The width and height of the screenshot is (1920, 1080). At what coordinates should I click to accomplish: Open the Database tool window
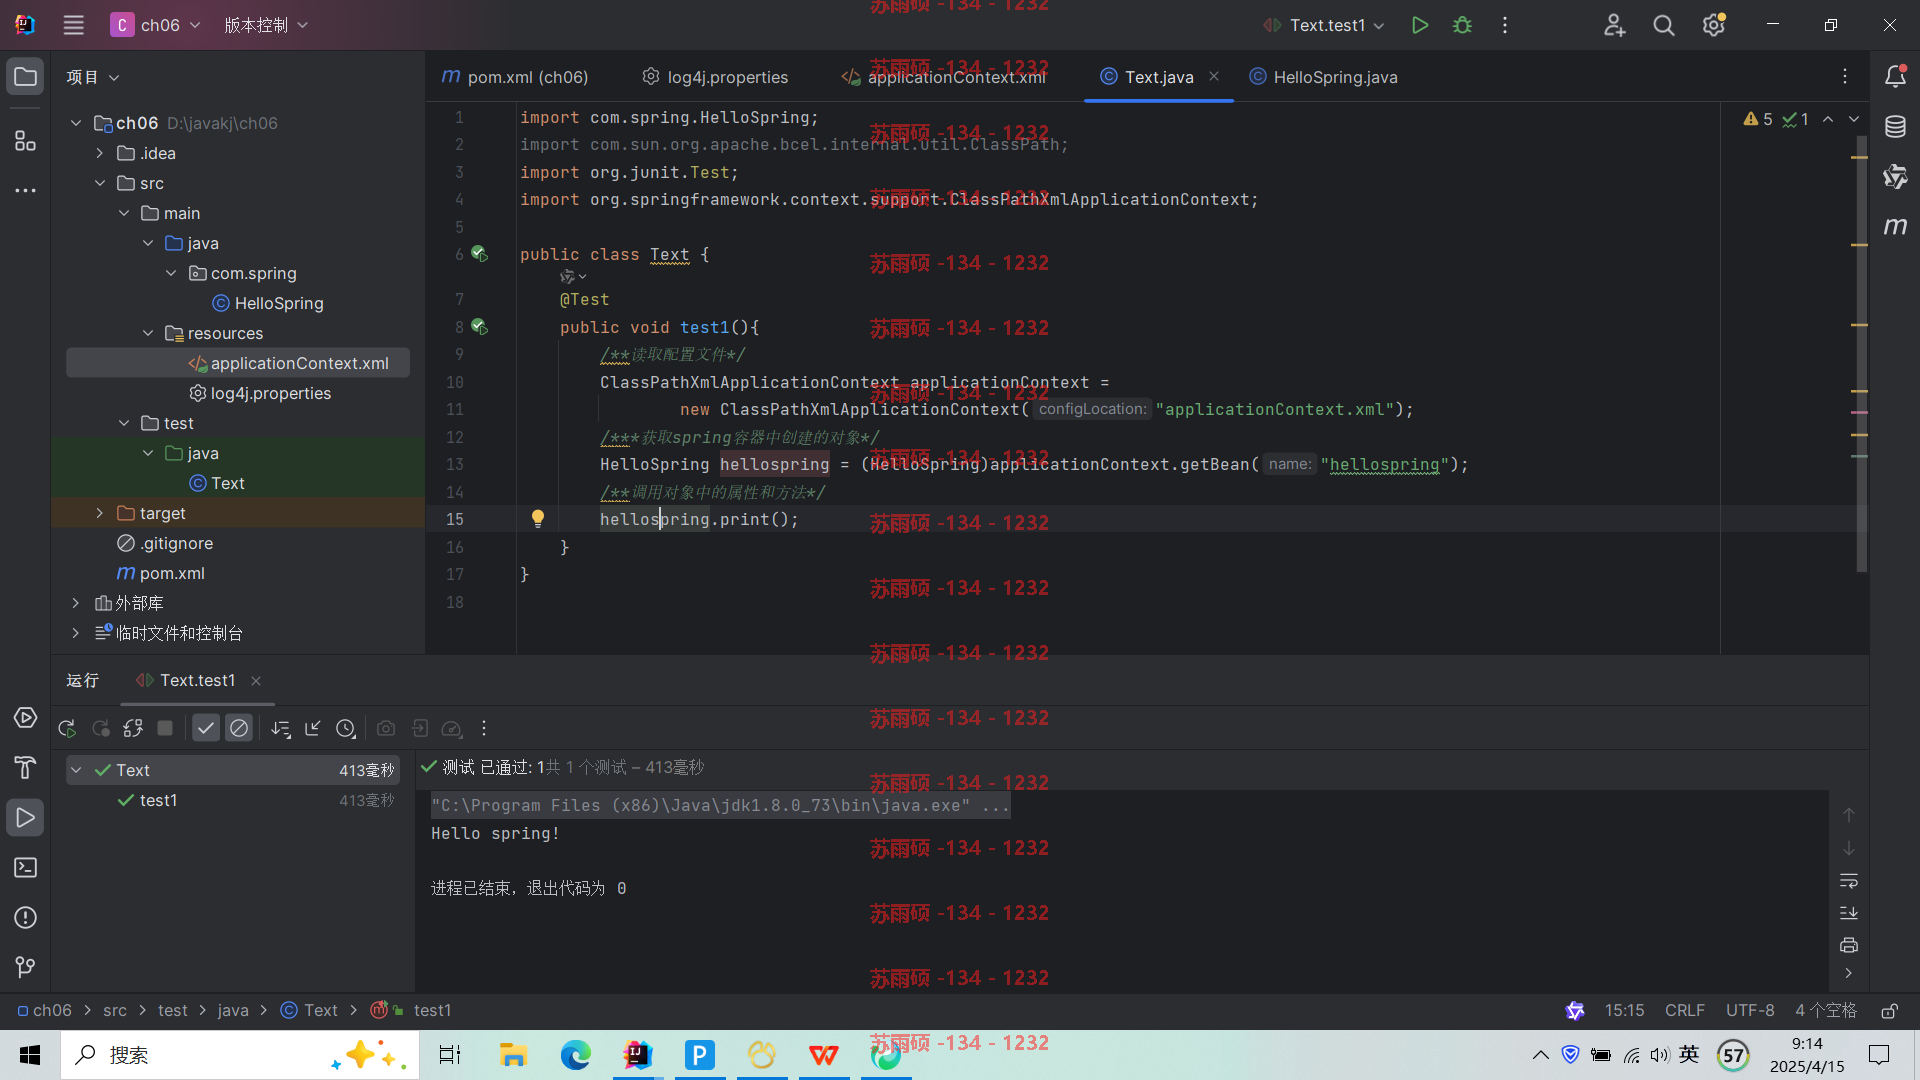[x=1895, y=127]
